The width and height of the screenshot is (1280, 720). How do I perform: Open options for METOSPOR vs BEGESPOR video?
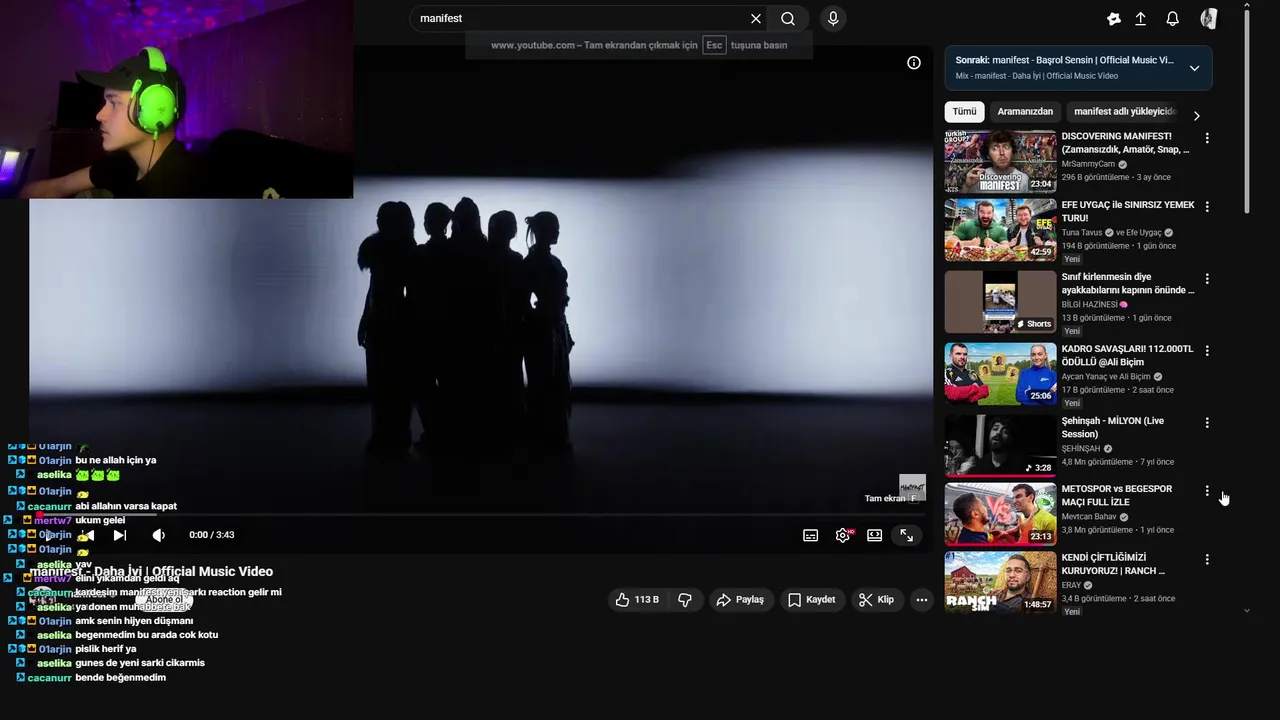tap(1207, 490)
